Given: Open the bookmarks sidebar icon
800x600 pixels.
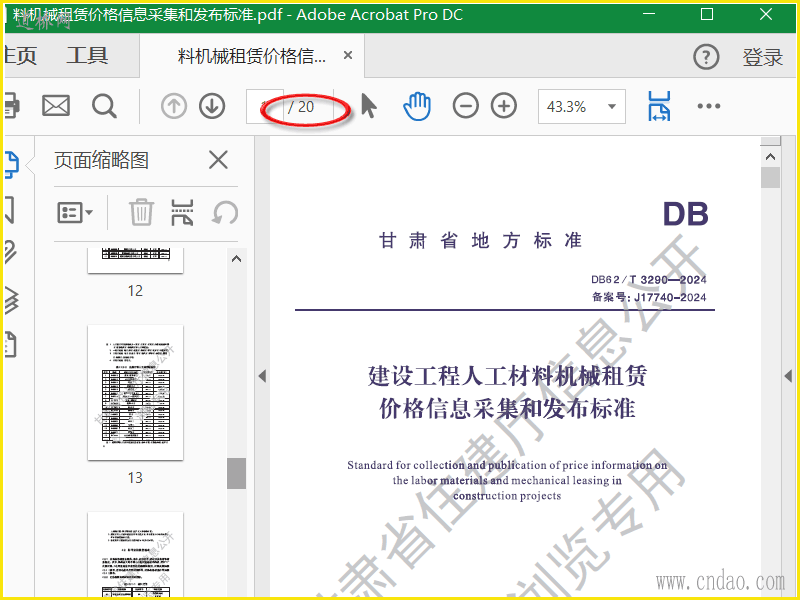Looking at the screenshot, I should [x=9, y=210].
